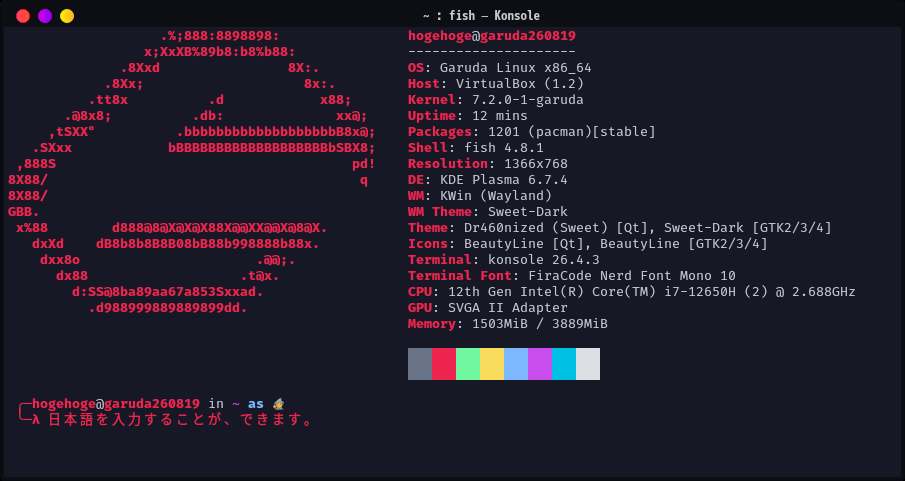Click 'Memory: 1503MiB / 3889MiB' line

508,323
